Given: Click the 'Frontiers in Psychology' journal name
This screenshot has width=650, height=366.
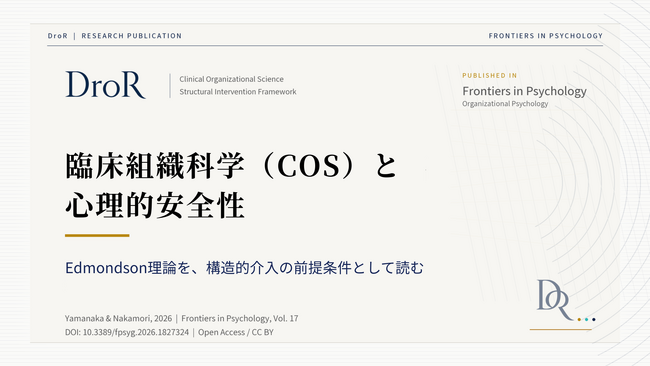Looking at the screenshot, I should (x=524, y=91).
